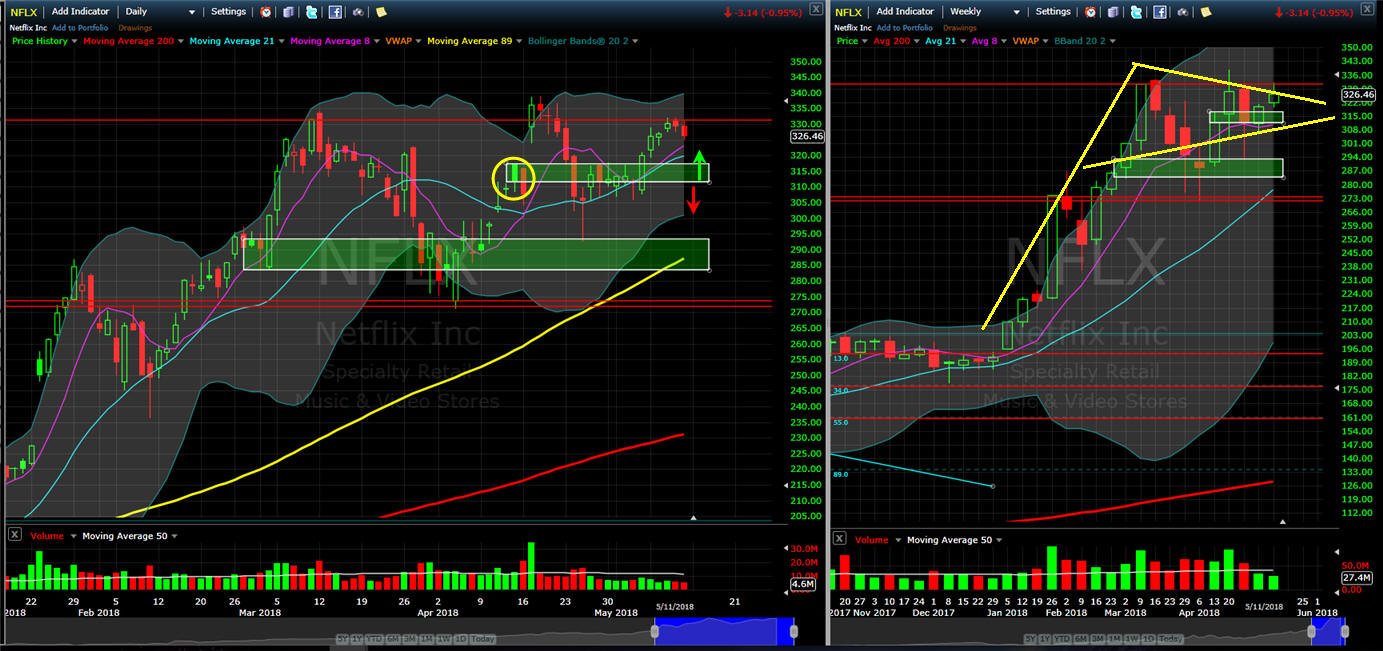Open the yellow sticky note icon in Daily chart
This screenshot has width=1383, height=651.
tap(381, 12)
